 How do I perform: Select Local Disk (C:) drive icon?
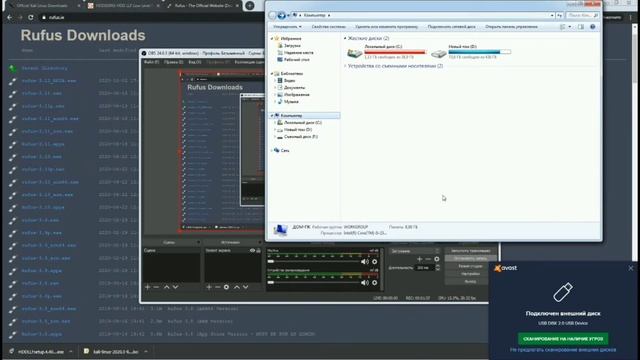point(354,53)
